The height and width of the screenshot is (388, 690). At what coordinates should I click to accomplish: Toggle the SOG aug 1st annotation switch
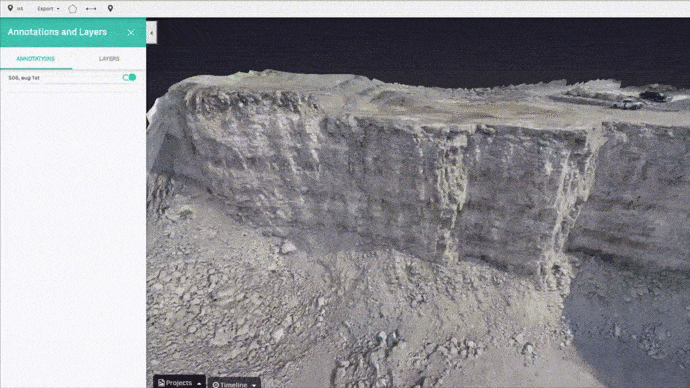tap(129, 77)
